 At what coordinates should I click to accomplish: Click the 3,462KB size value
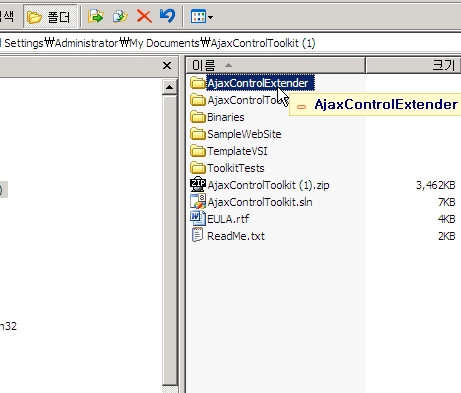[x=435, y=185]
